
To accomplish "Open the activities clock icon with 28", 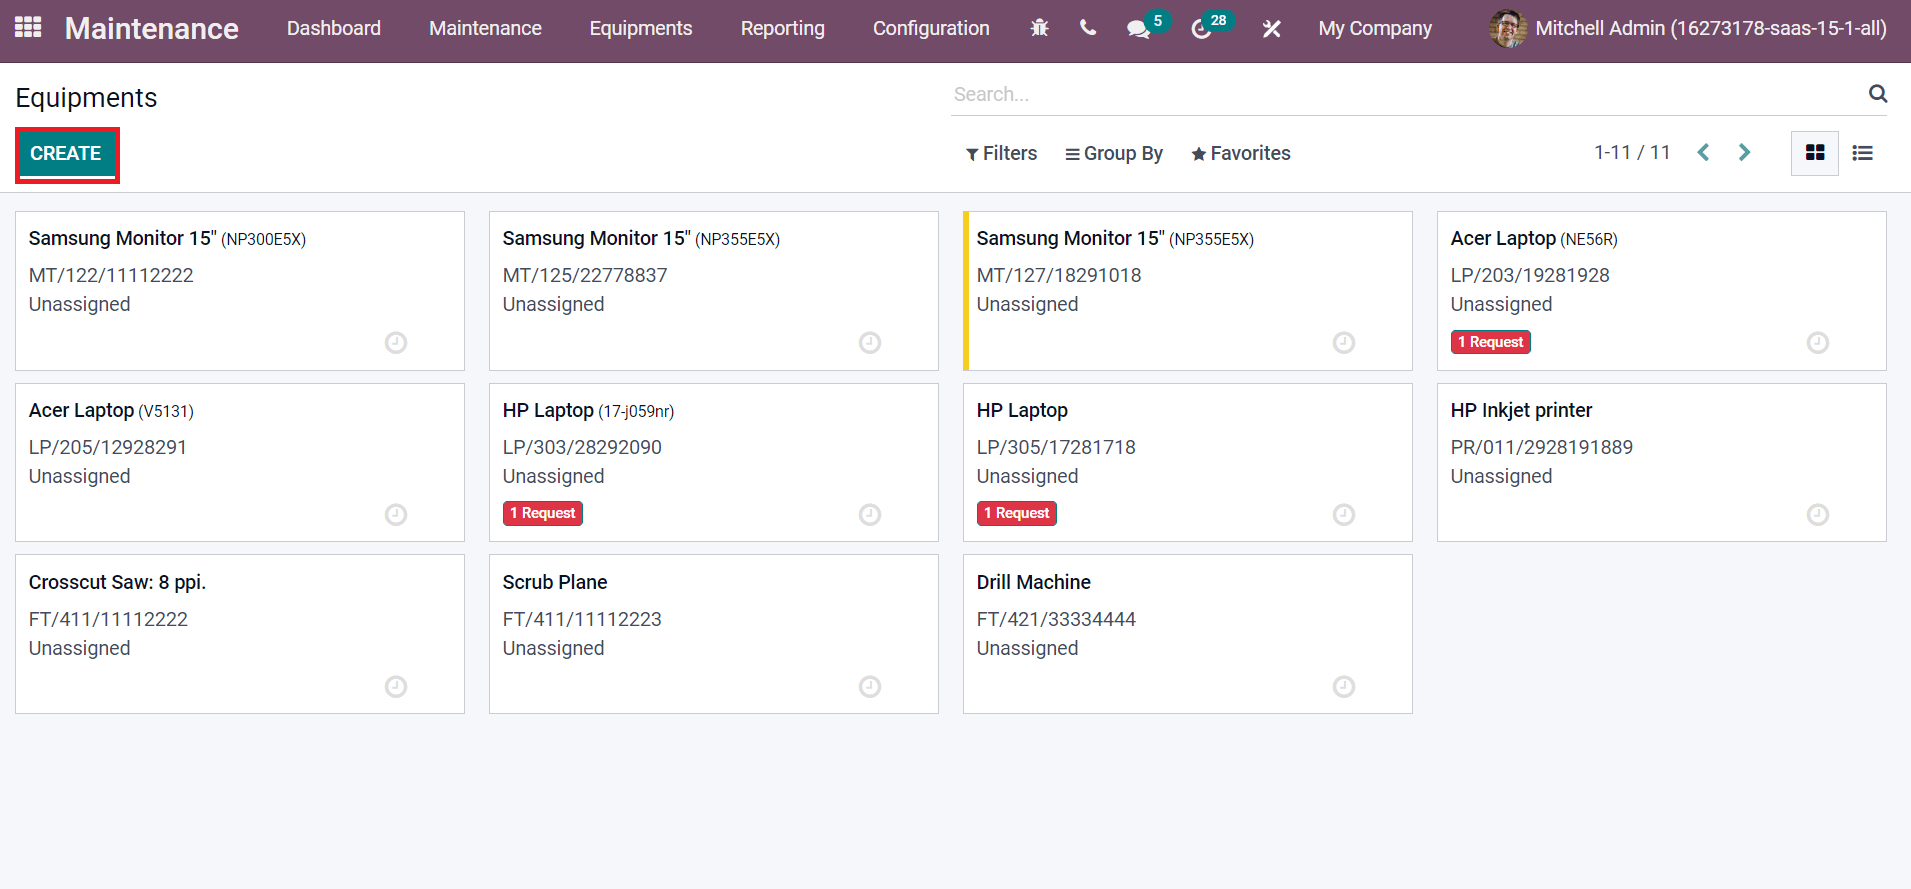I will click(x=1202, y=29).
